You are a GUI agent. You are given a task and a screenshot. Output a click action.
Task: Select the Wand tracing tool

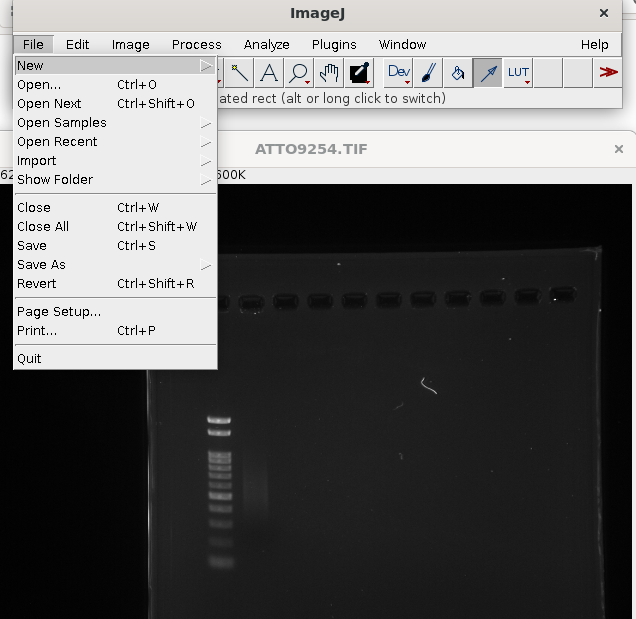point(239,73)
